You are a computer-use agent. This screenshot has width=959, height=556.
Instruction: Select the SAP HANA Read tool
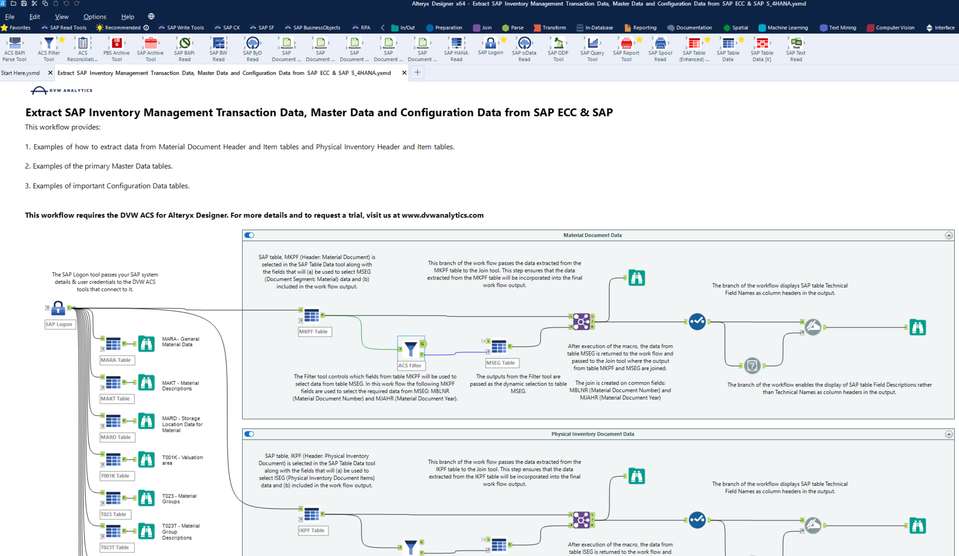pyautogui.click(x=456, y=43)
